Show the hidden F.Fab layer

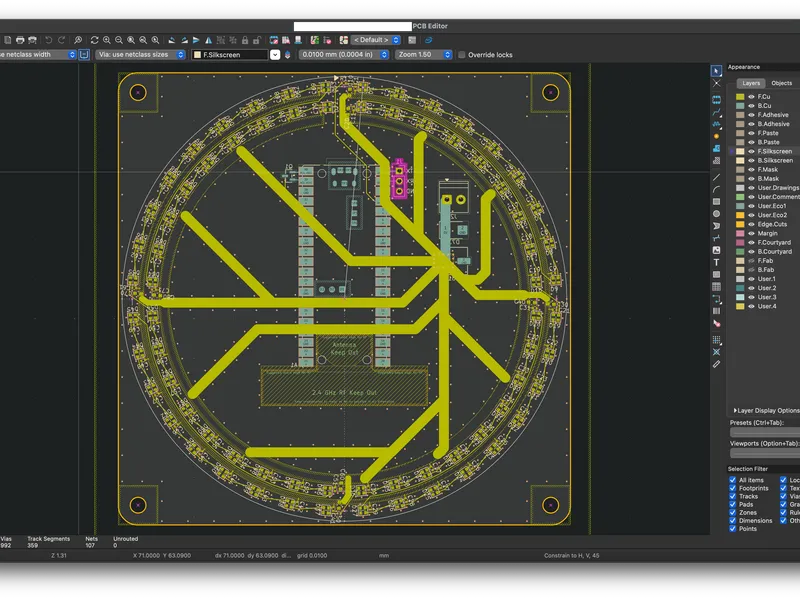coord(751,261)
